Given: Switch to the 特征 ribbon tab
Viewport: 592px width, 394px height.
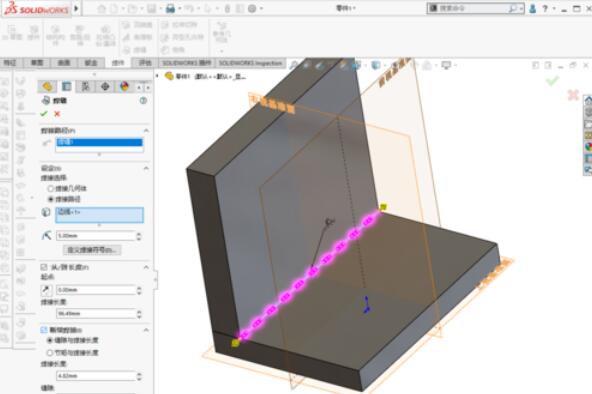Looking at the screenshot, I should pos(10,63).
